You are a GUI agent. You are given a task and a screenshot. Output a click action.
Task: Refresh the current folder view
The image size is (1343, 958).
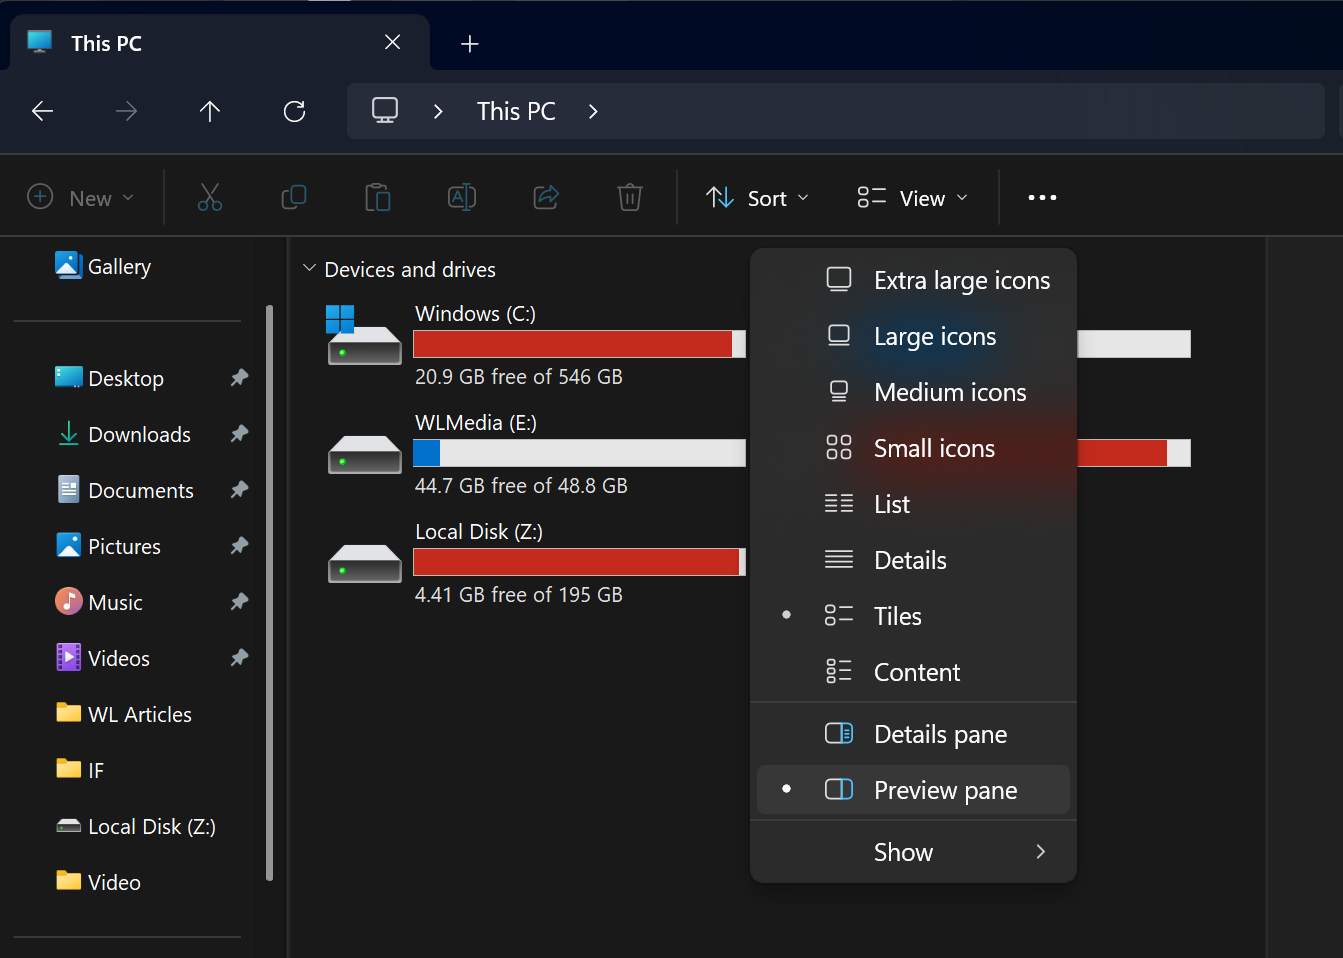click(x=294, y=111)
